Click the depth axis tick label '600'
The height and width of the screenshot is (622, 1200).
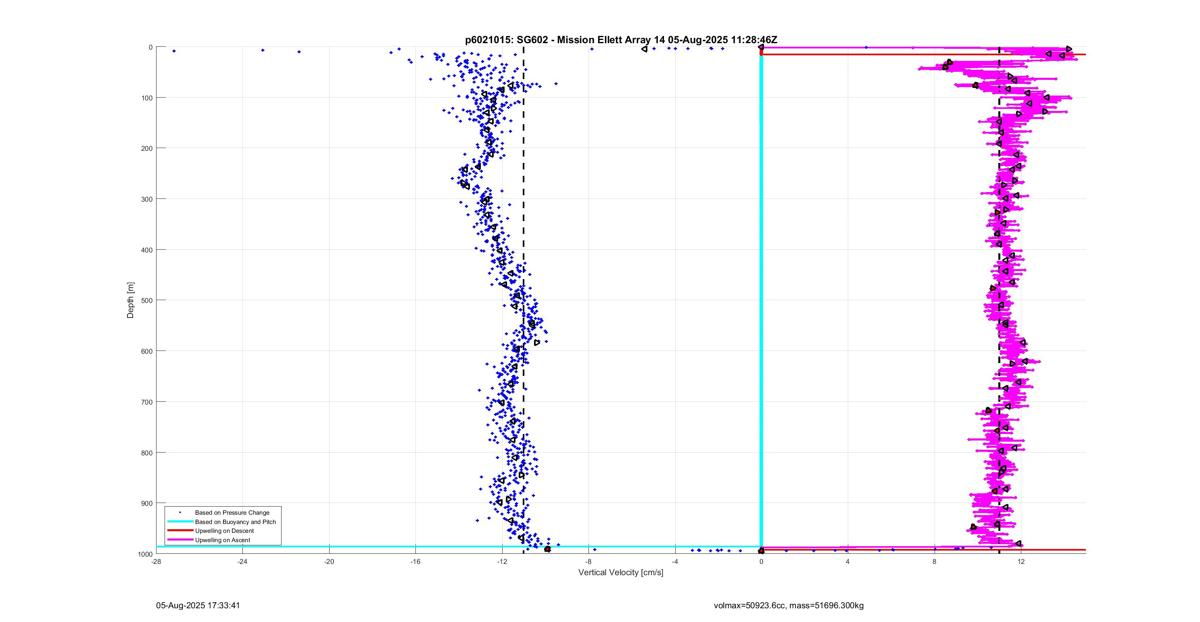pos(146,351)
